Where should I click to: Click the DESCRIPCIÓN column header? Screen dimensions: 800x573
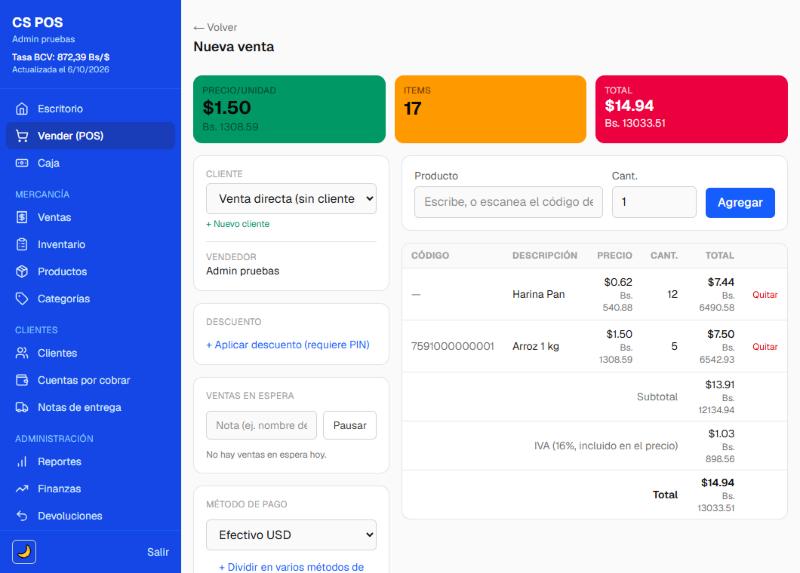click(x=544, y=256)
